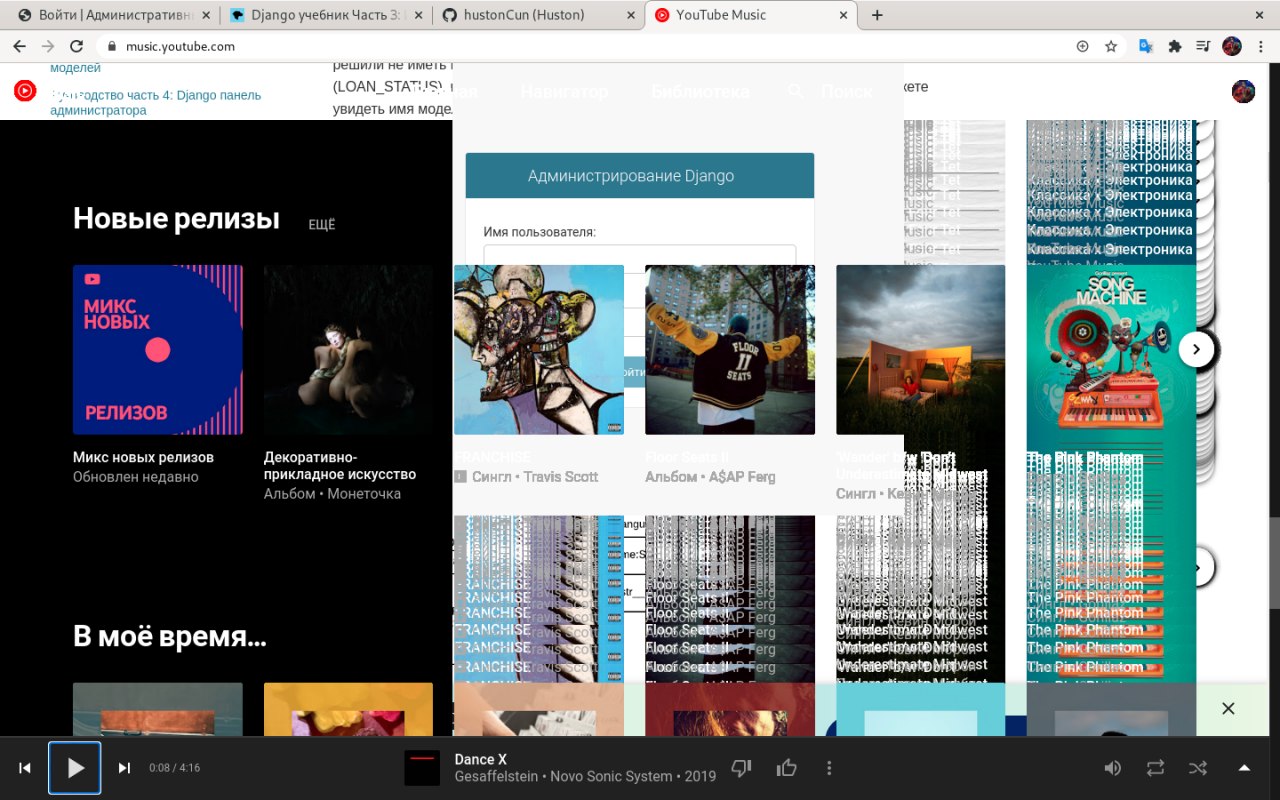1280x800 pixels.
Task: Open the Google Translate extension icon
Action: 1147,46
